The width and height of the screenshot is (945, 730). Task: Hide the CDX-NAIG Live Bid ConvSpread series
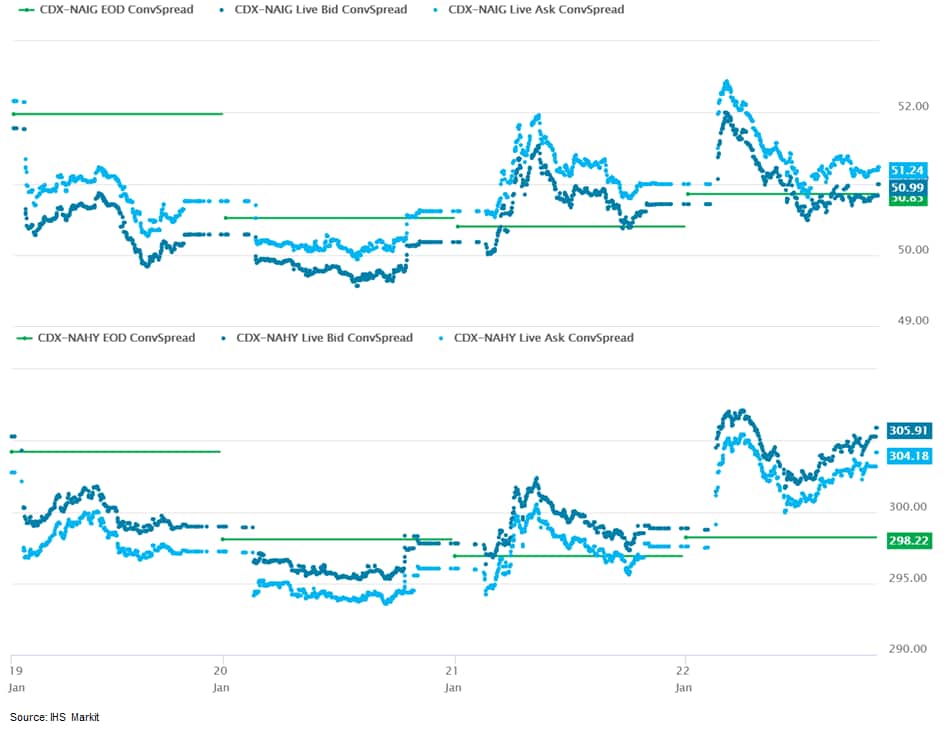tap(320, 10)
